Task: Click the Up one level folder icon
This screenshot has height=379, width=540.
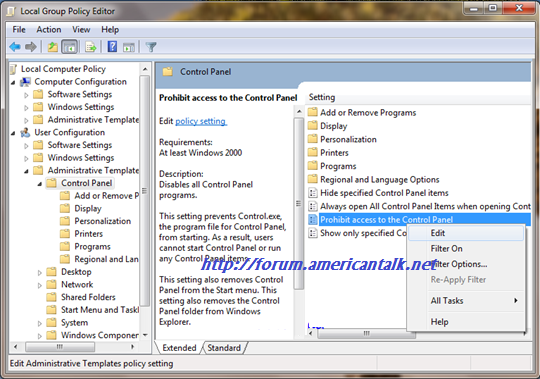Action: (x=53, y=46)
